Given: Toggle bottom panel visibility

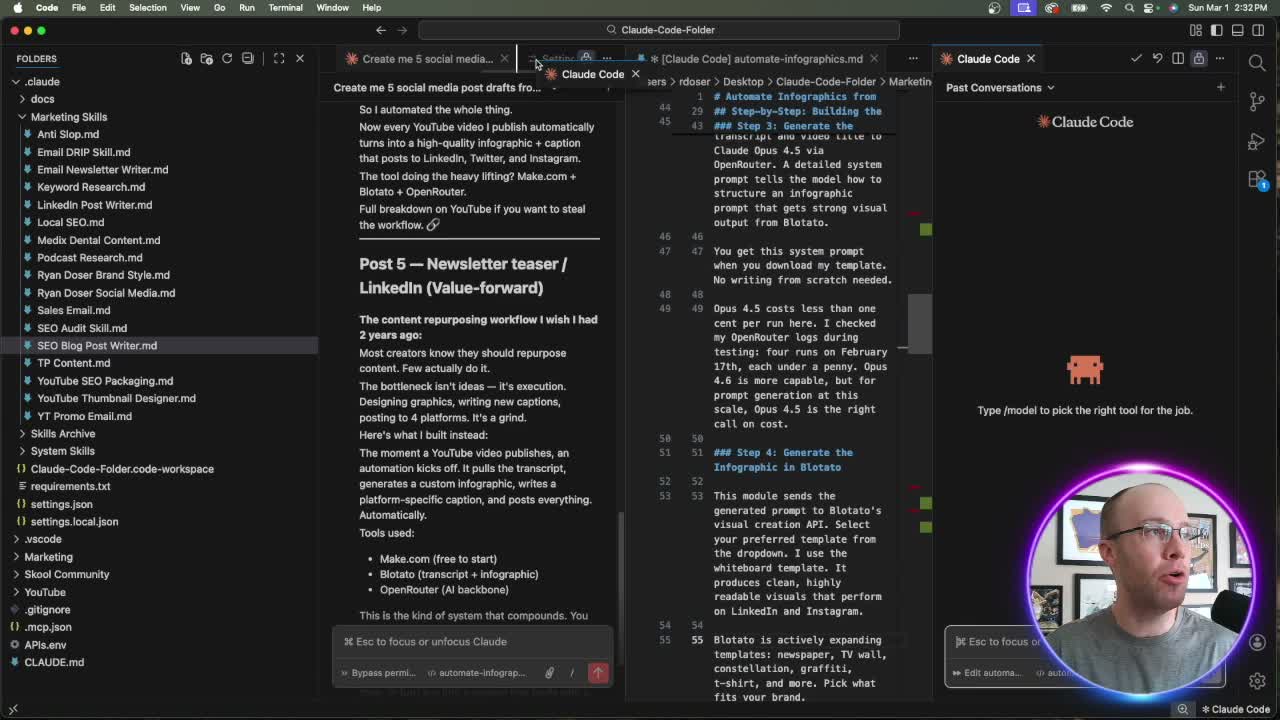Looking at the screenshot, I should click(1238, 30).
